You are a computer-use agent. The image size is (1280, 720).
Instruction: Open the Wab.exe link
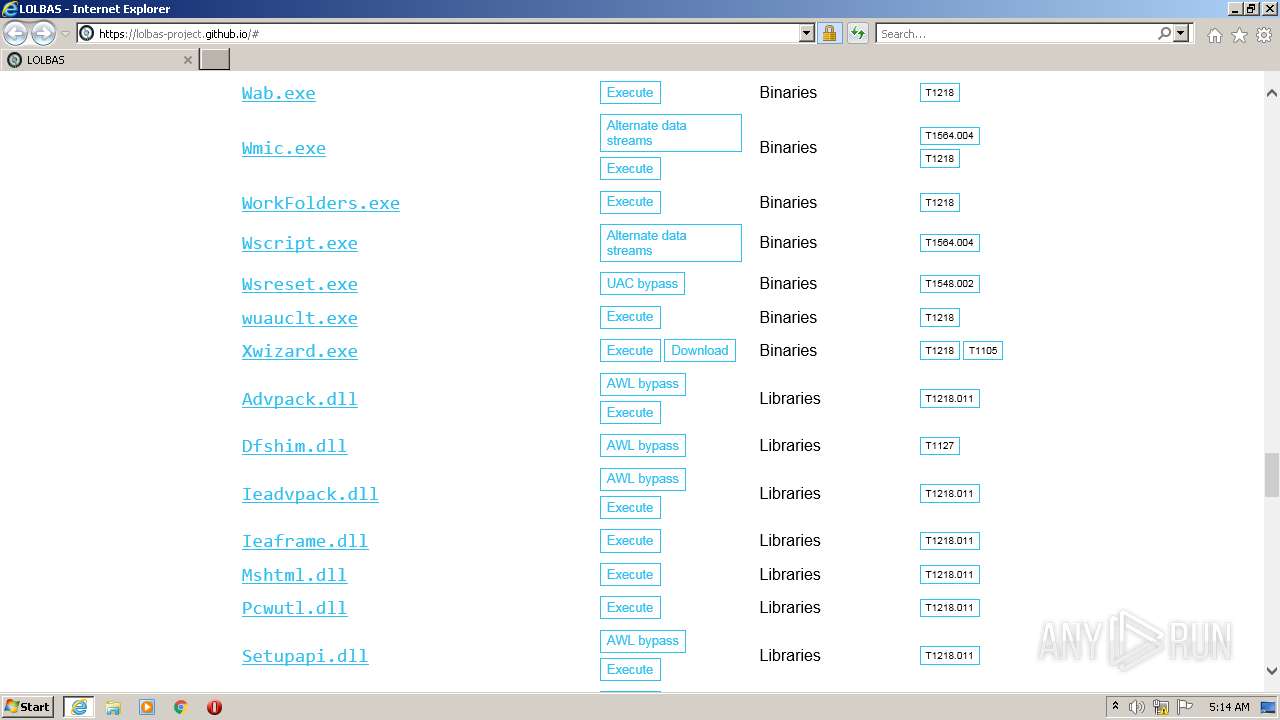278,93
